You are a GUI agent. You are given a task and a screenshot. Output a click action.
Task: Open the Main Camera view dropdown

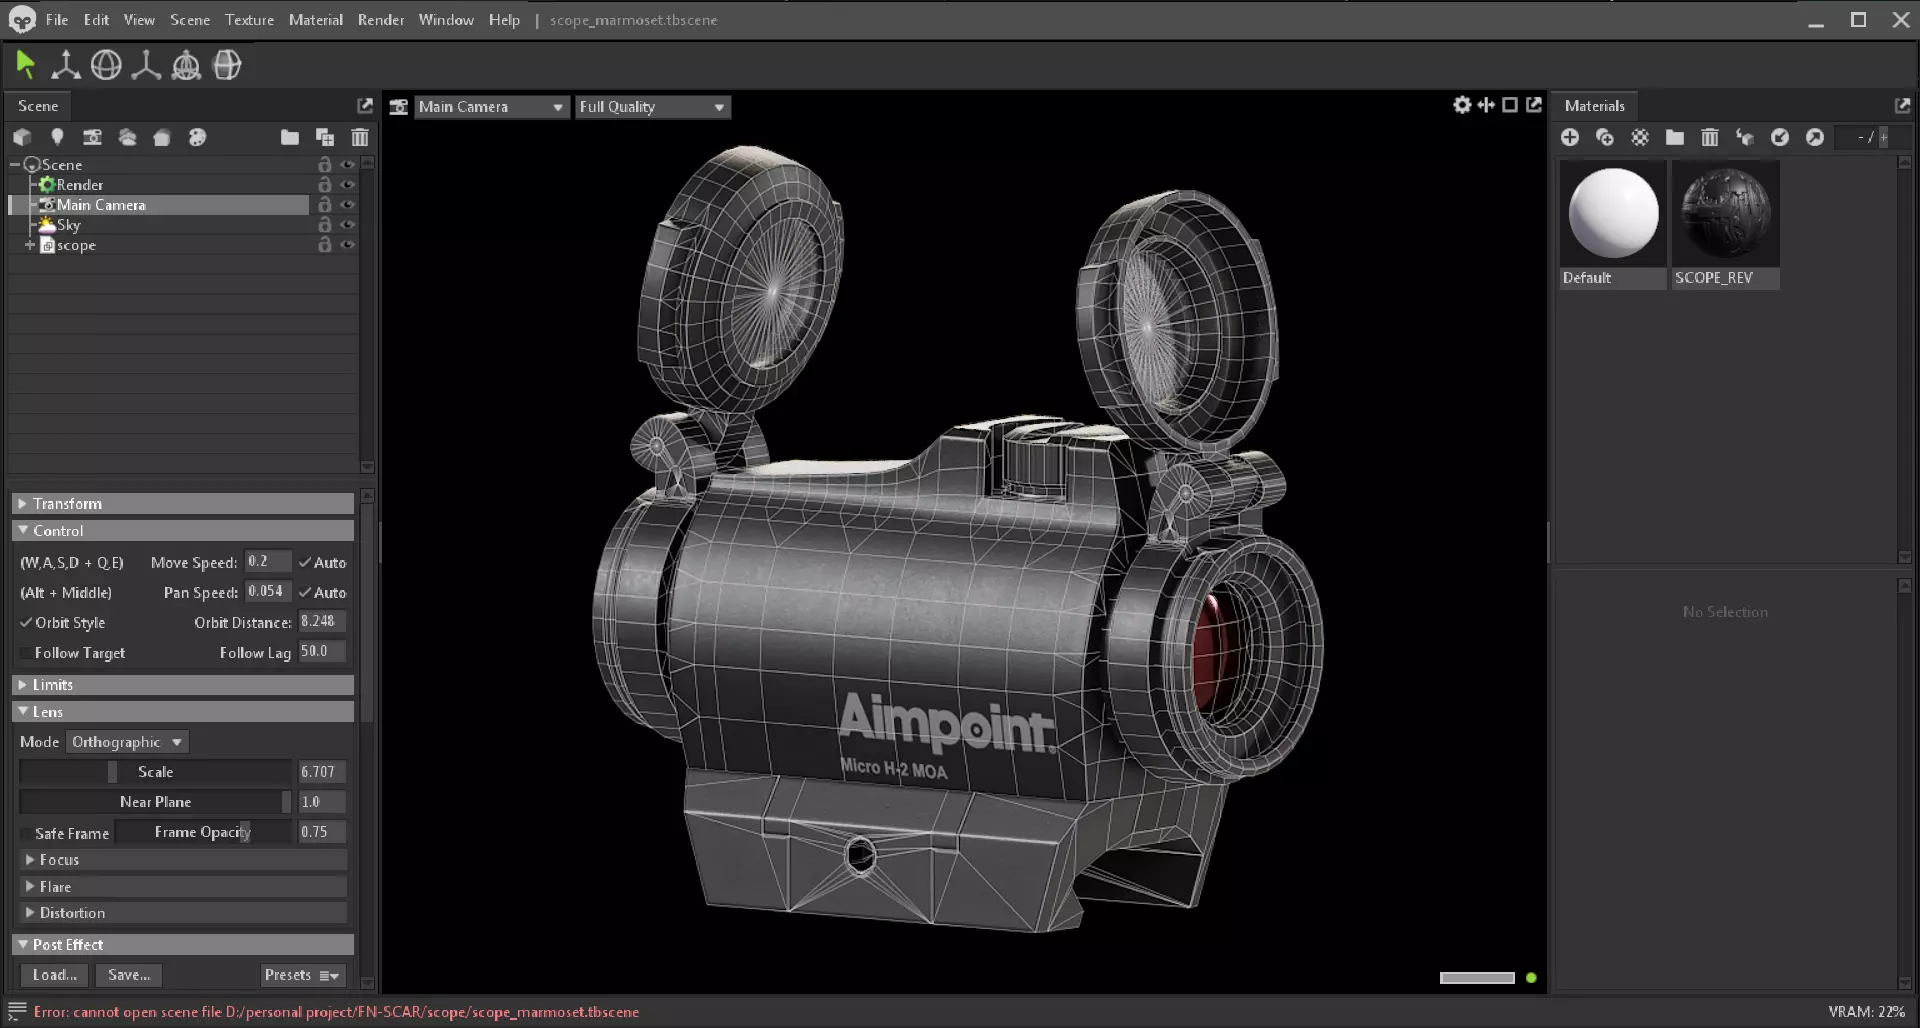tap(491, 107)
